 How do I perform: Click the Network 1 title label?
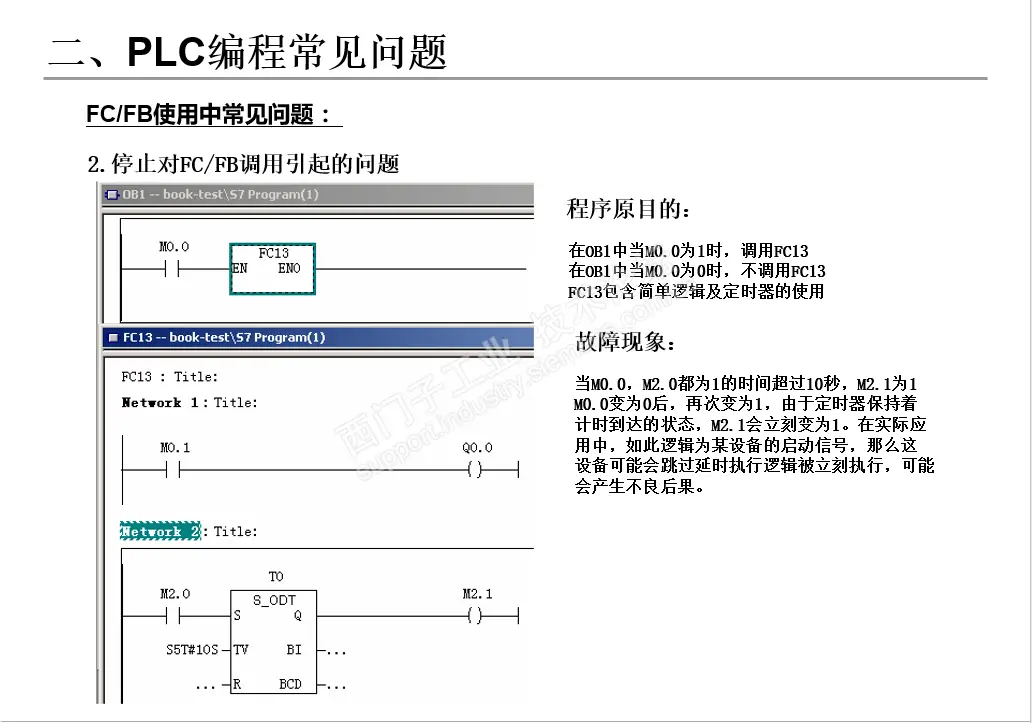point(190,403)
